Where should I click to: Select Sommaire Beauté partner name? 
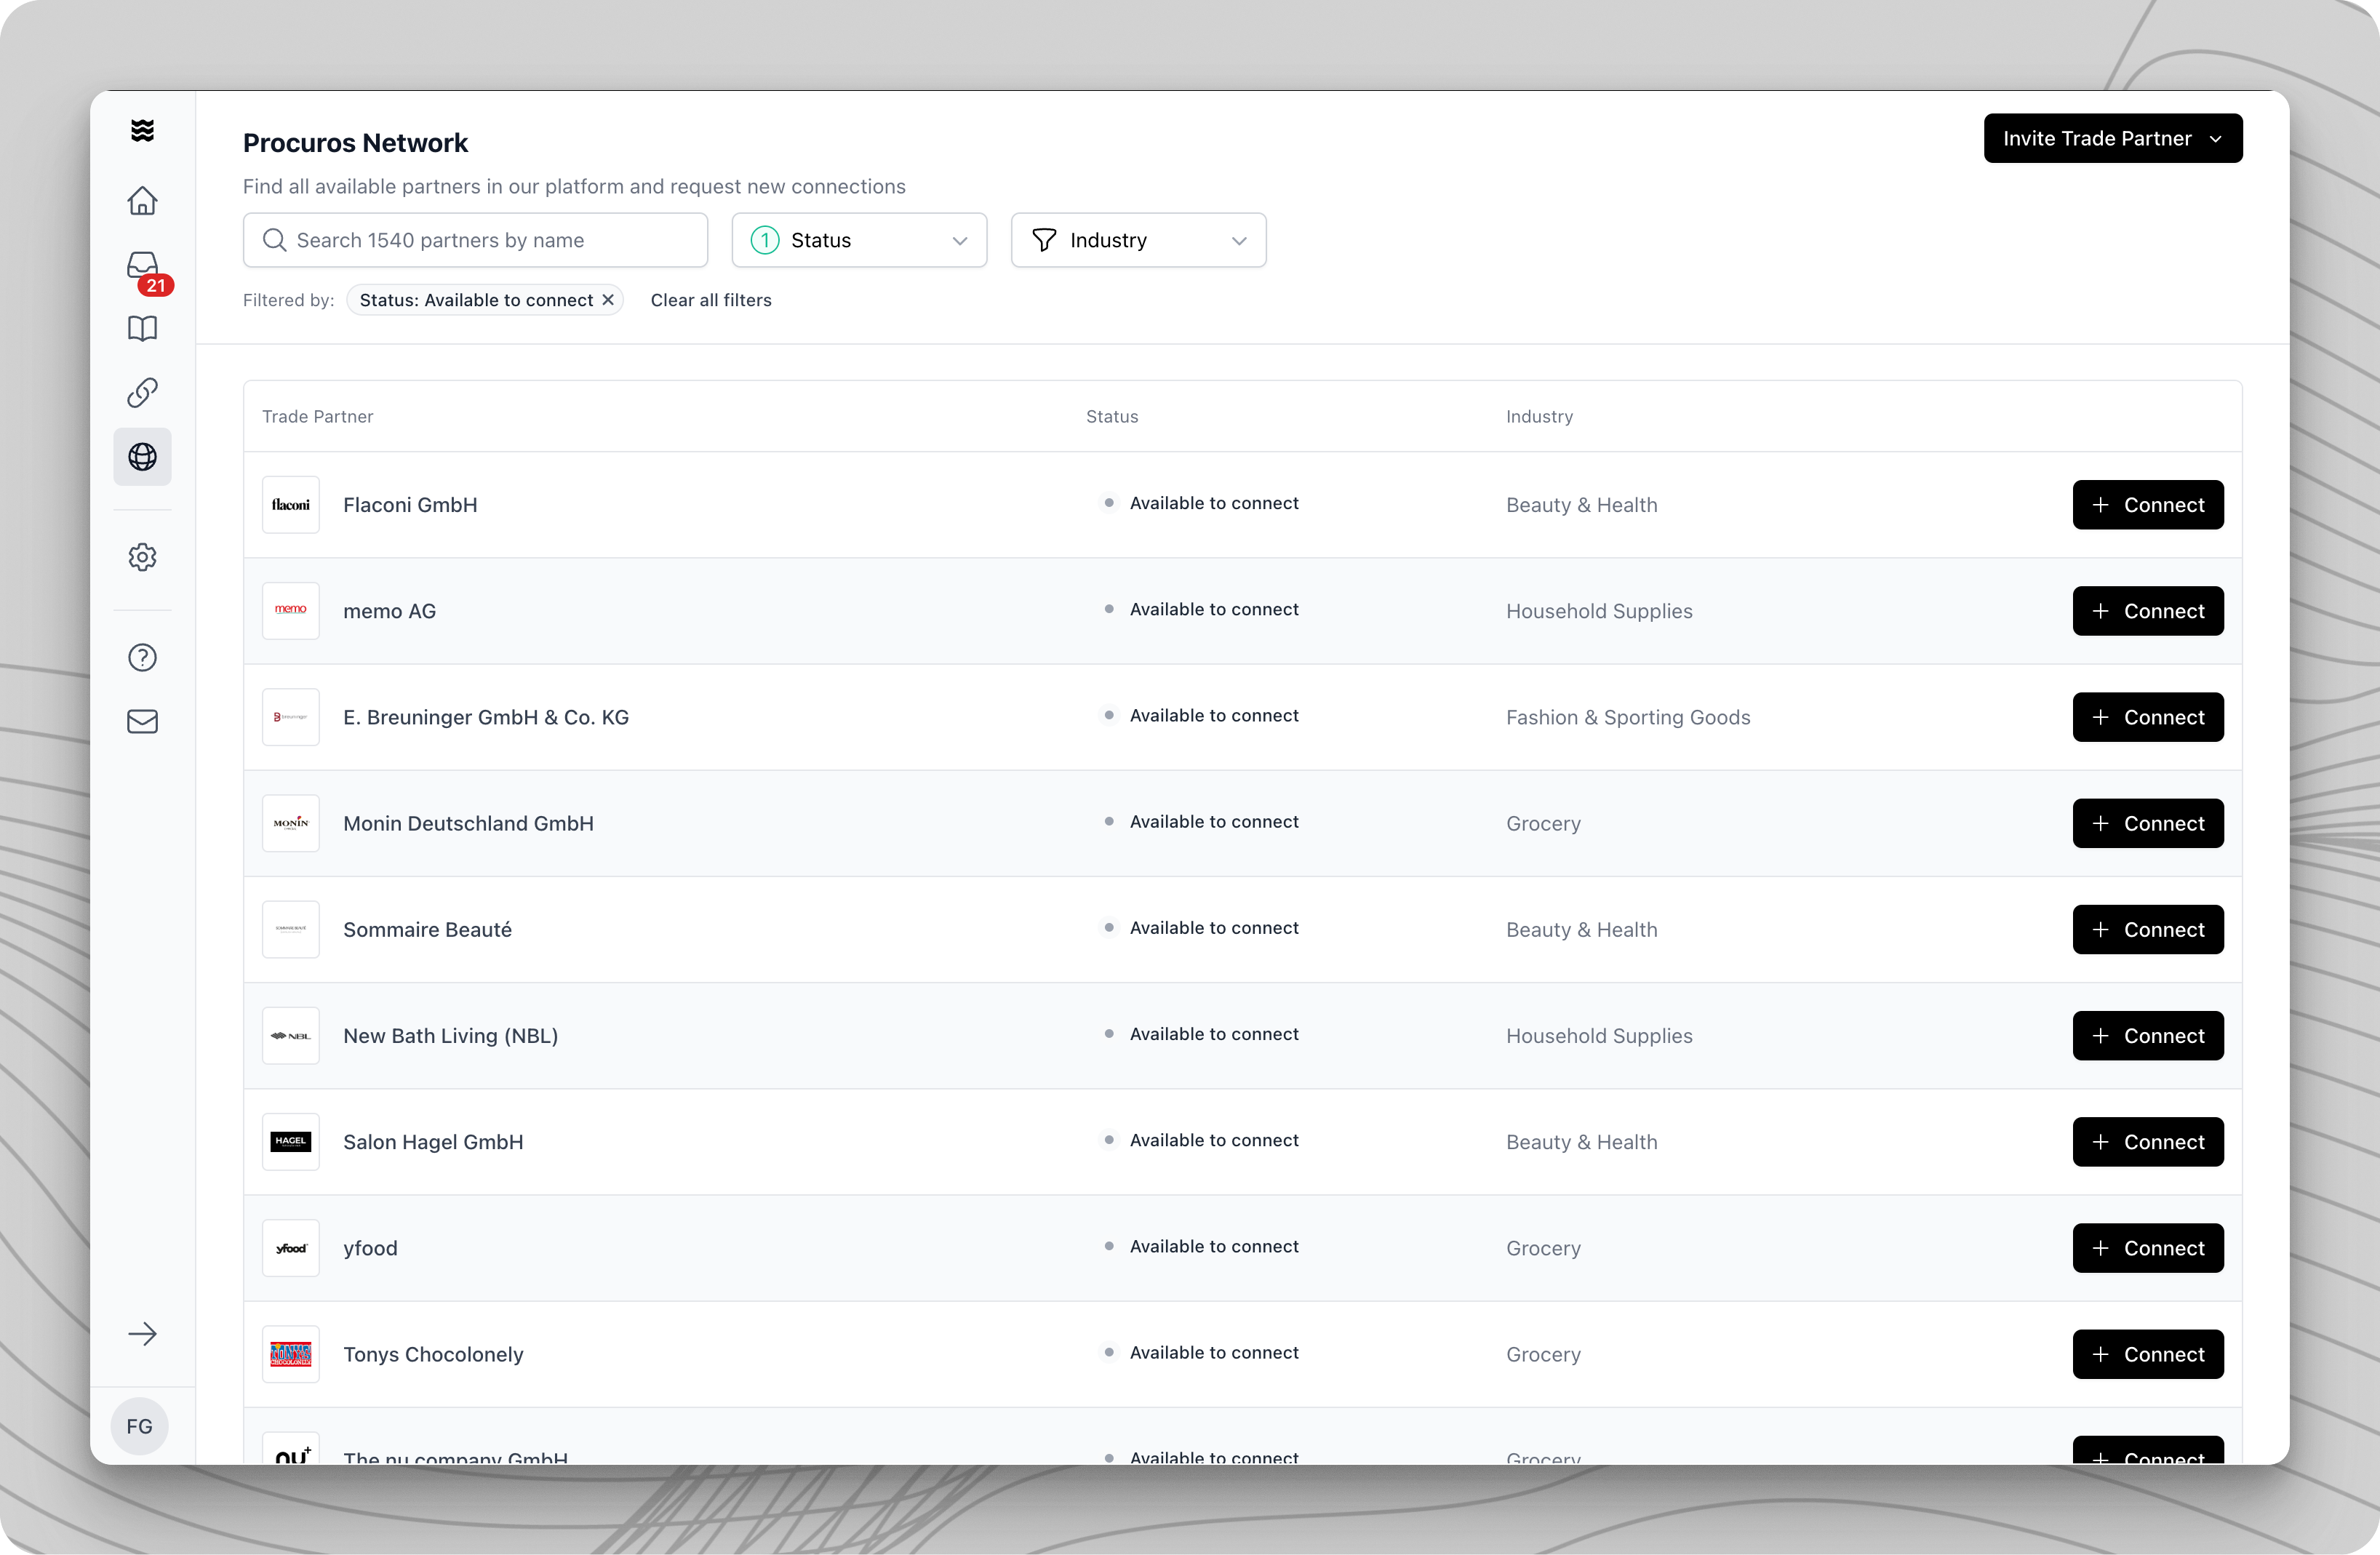coord(427,929)
